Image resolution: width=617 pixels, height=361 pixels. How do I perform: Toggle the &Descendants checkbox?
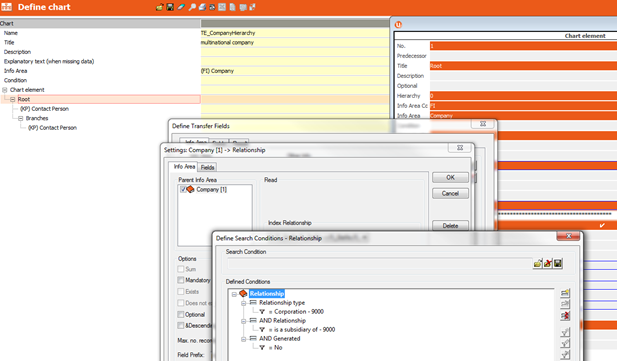click(x=181, y=326)
